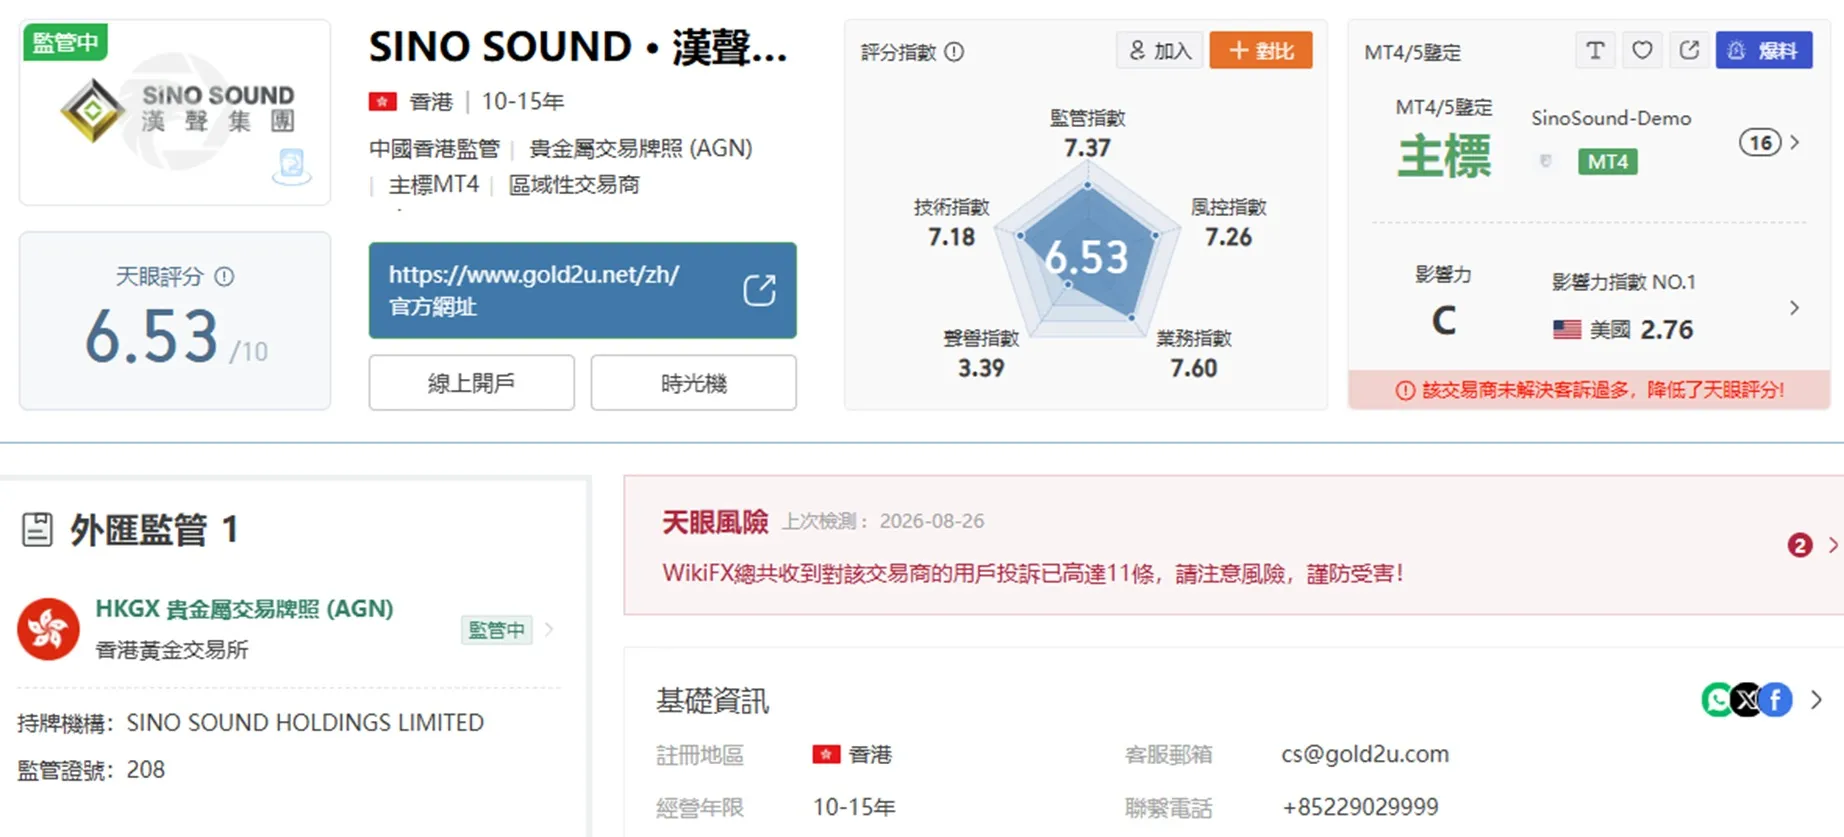Viewport: 1844px width, 837px height.
Task: Click the 聲譽指數 3.39 value
Action: click(981, 368)
